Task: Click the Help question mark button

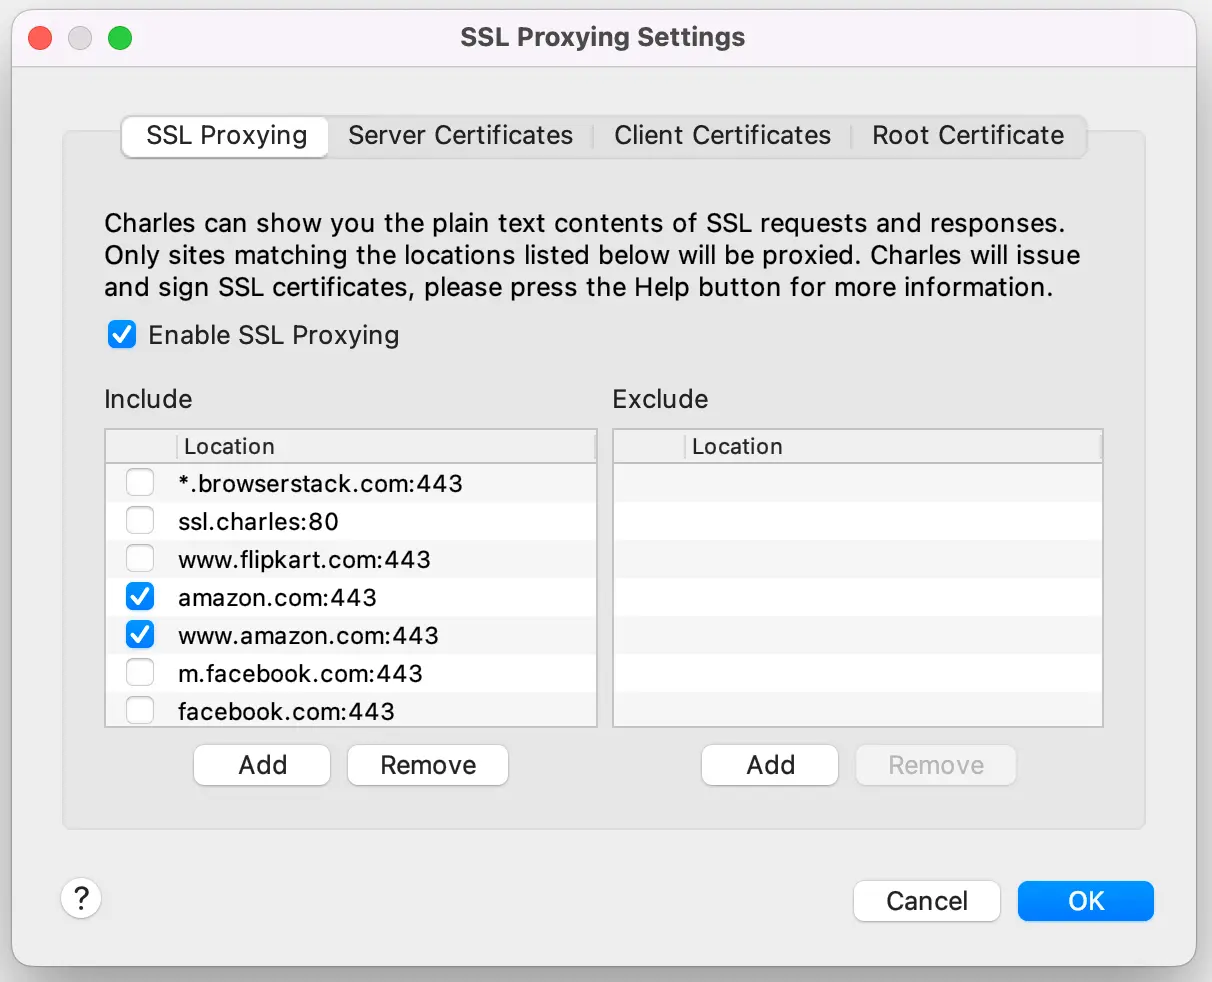Action: pos(81,897)
